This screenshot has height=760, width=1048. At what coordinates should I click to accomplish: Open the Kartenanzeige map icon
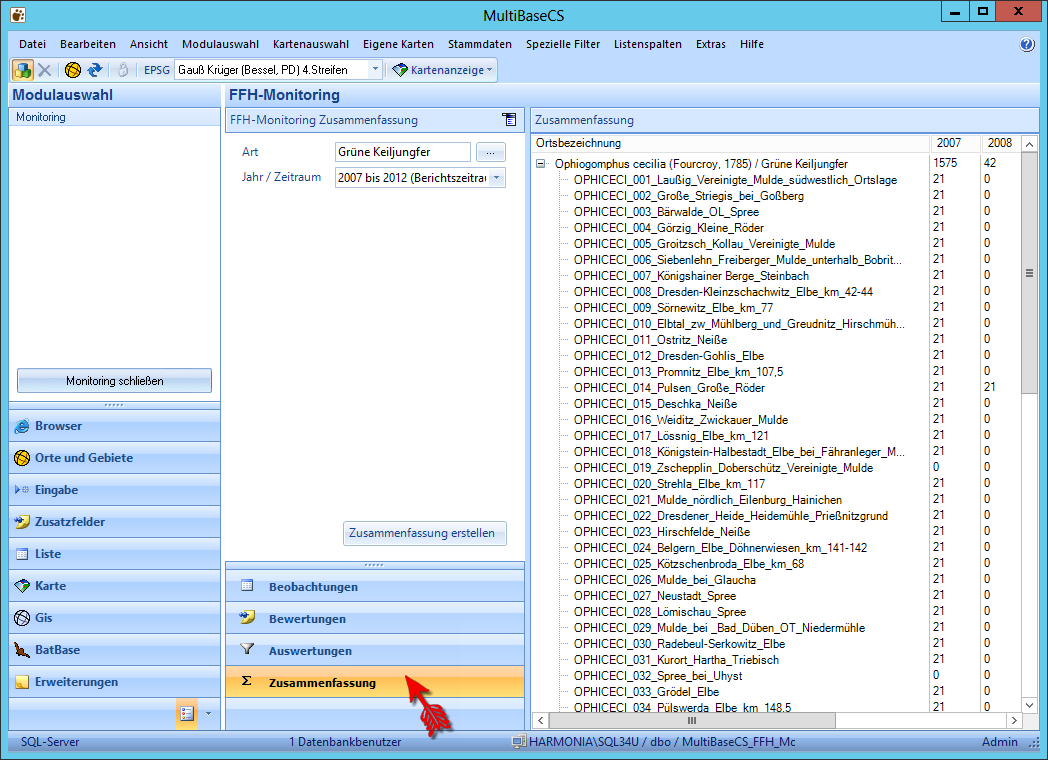400,70
